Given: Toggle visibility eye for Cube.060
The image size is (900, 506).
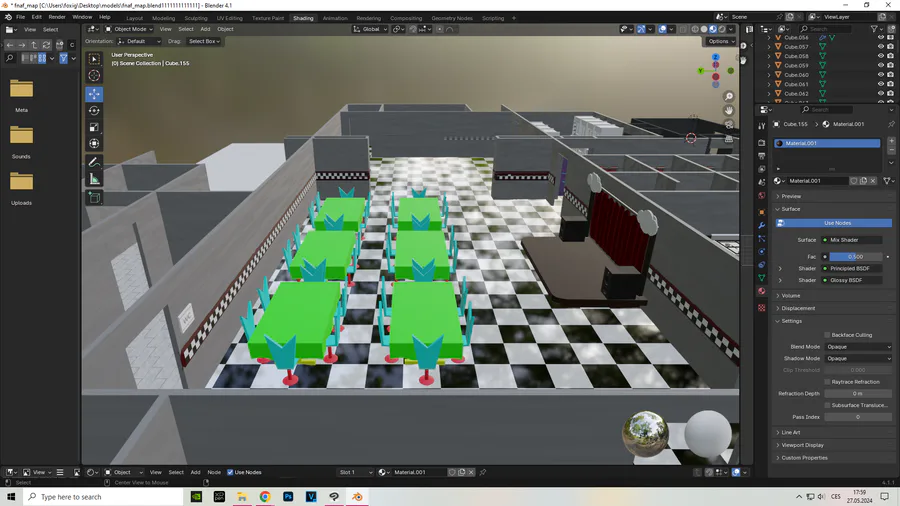Looking at the screenshot, I should (x=880, y=75).
